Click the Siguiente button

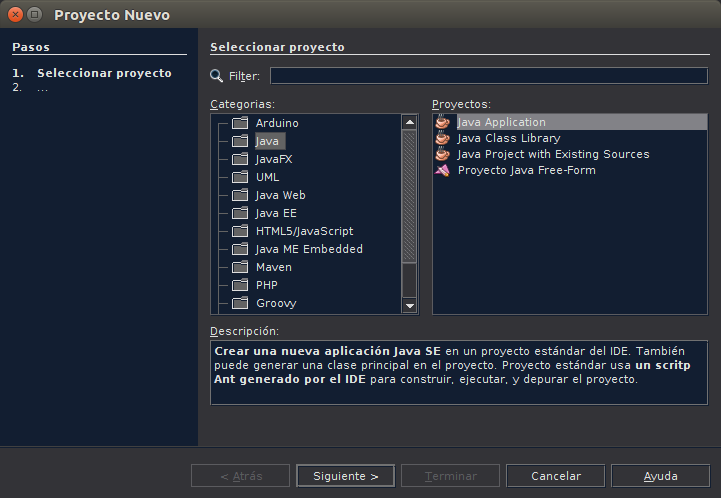point(345,476)
